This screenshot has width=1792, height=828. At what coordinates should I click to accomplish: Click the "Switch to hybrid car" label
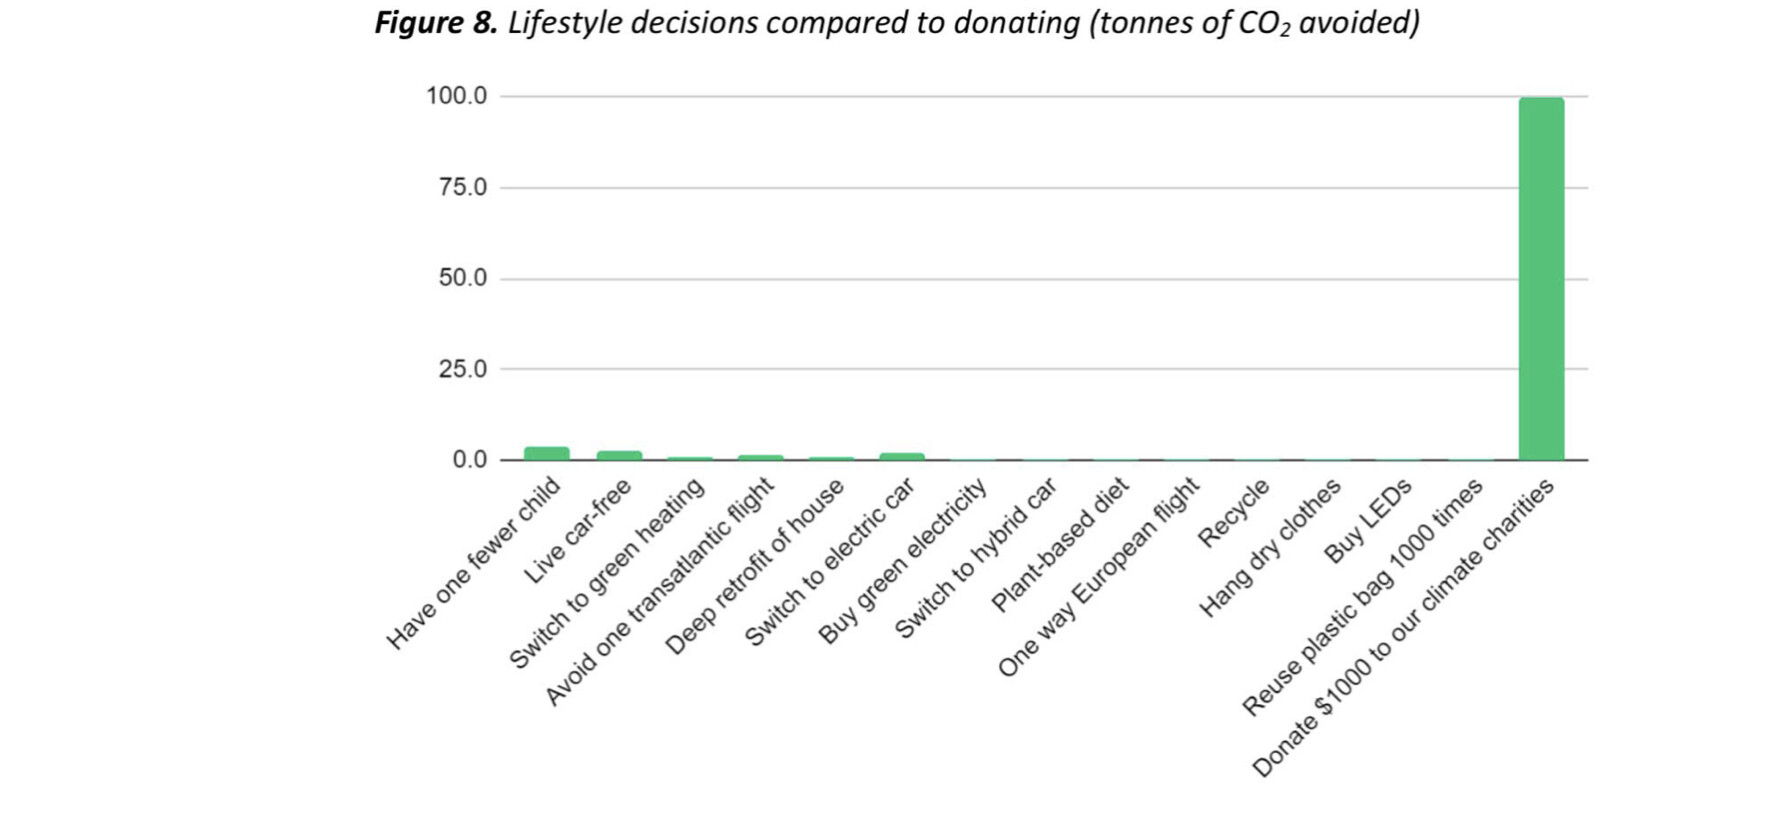pos(975,558)
